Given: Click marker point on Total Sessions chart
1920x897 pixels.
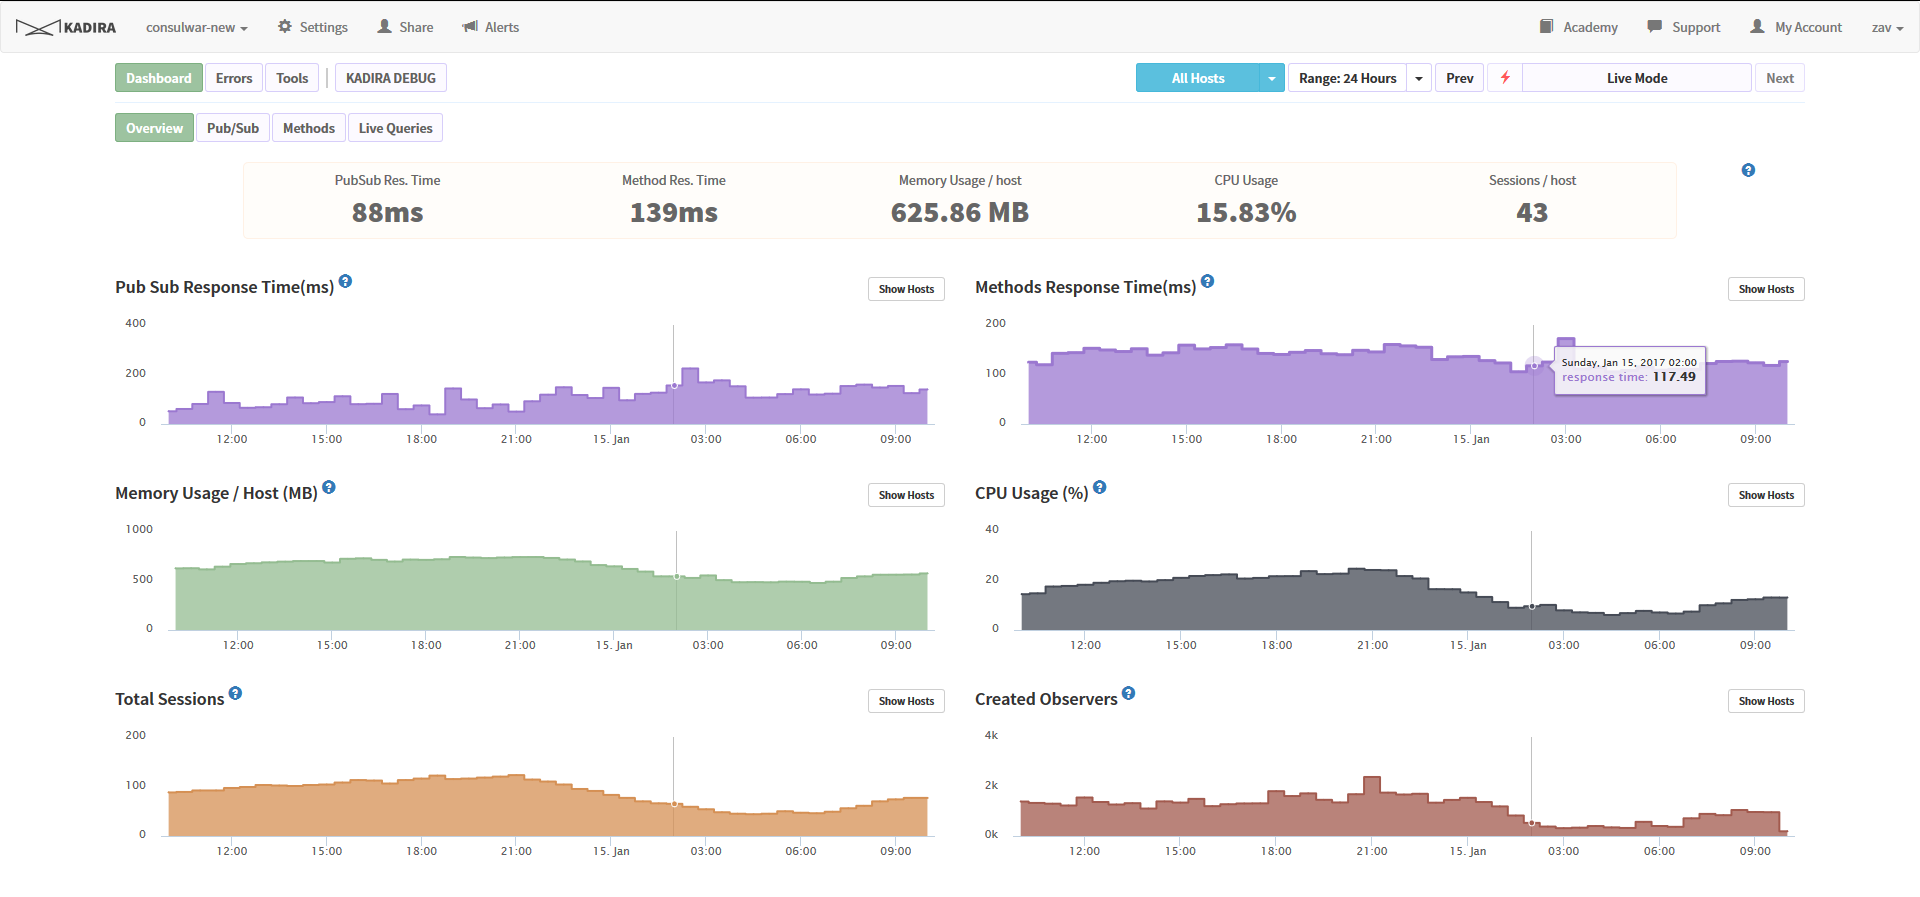Looking at the screenshot, I should point(674,804).
